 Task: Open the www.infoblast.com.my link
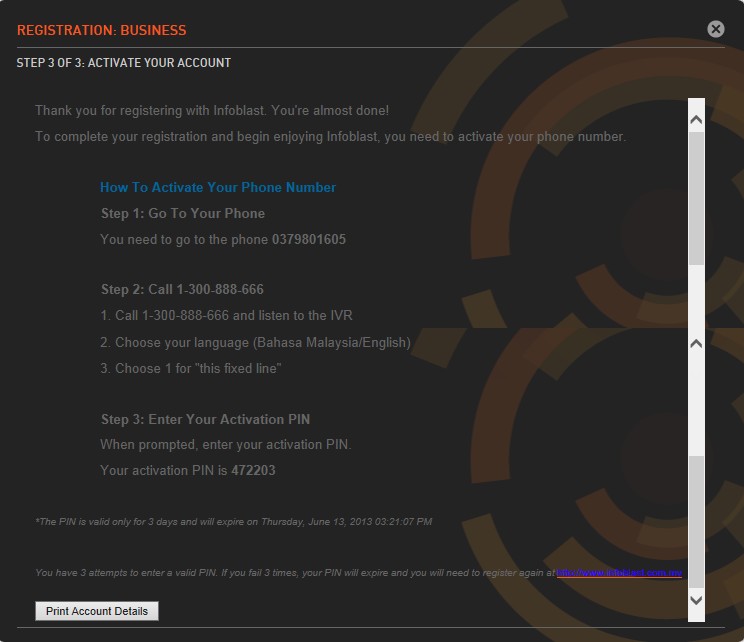[x=619, y=573]
